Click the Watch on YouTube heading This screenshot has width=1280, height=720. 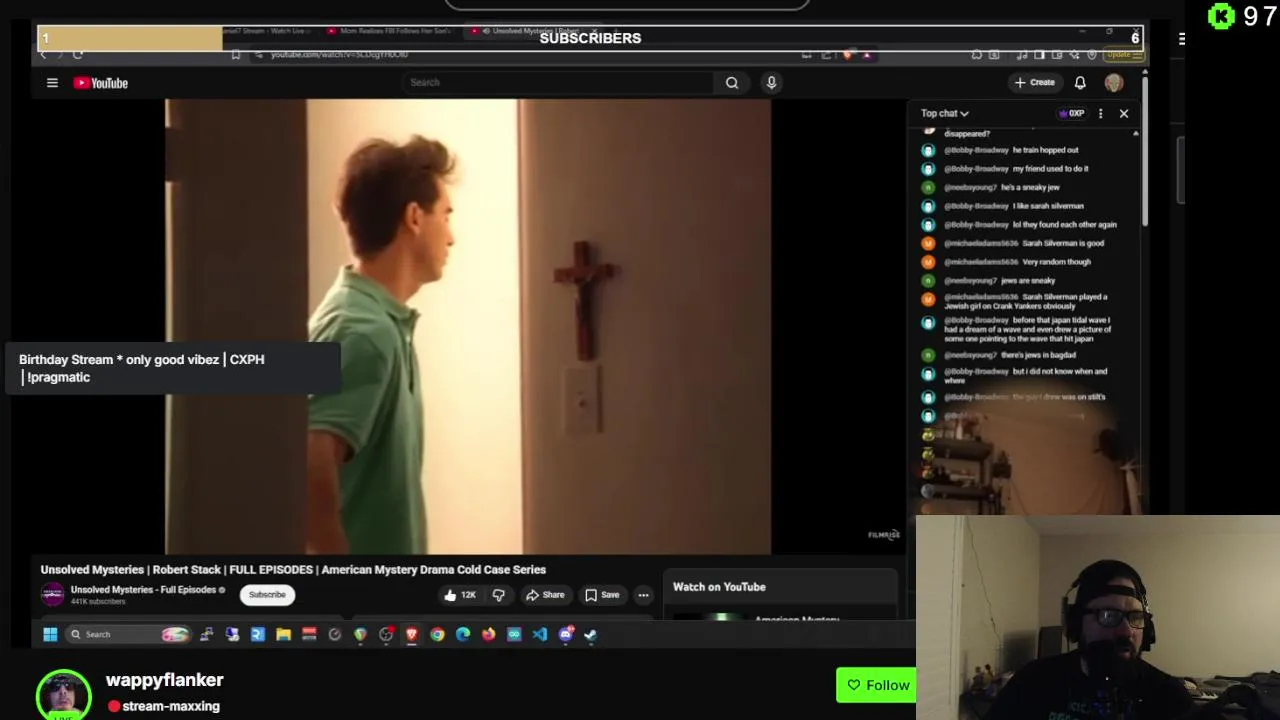(719, 587)
